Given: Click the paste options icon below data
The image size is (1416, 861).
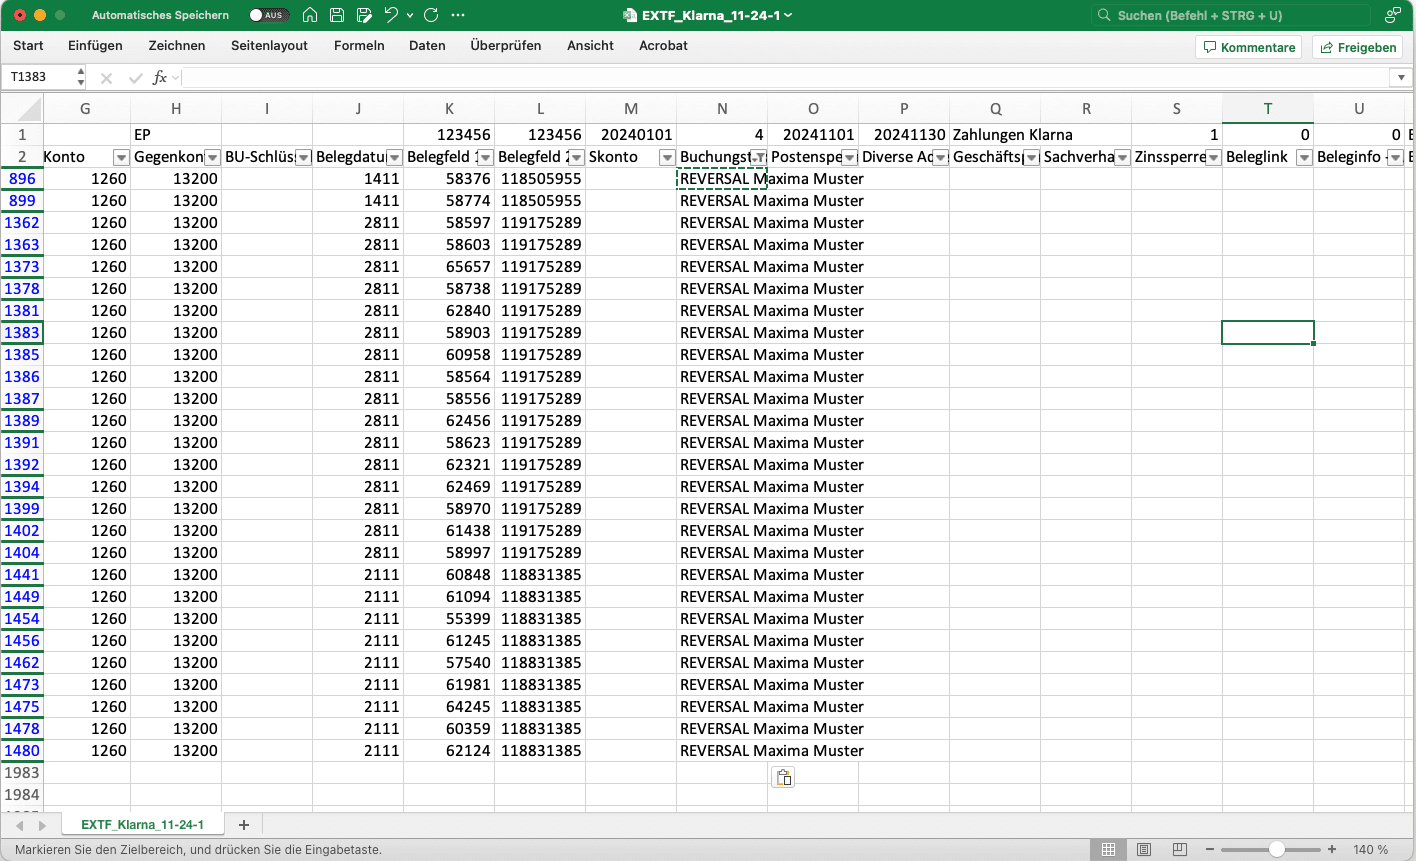Looking at the screenshot, I should click(x=783, y=778).
